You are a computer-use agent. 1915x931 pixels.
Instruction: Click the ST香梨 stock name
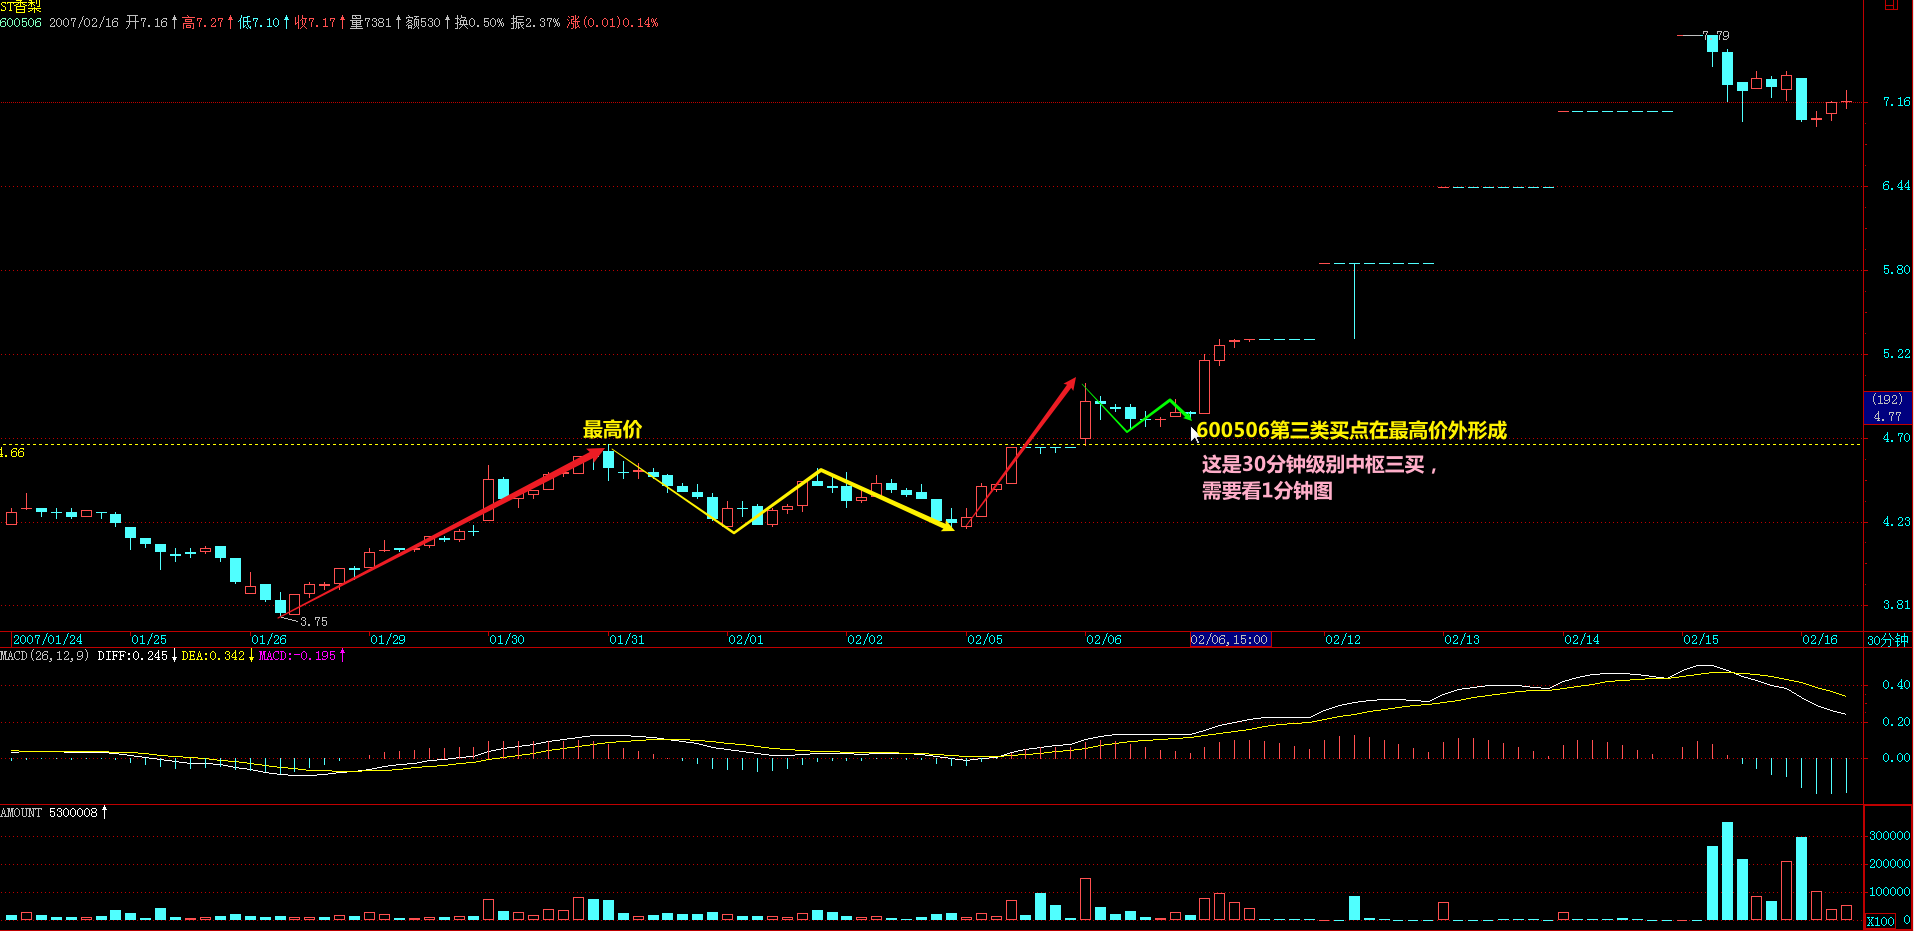click(x=21, y=7)
